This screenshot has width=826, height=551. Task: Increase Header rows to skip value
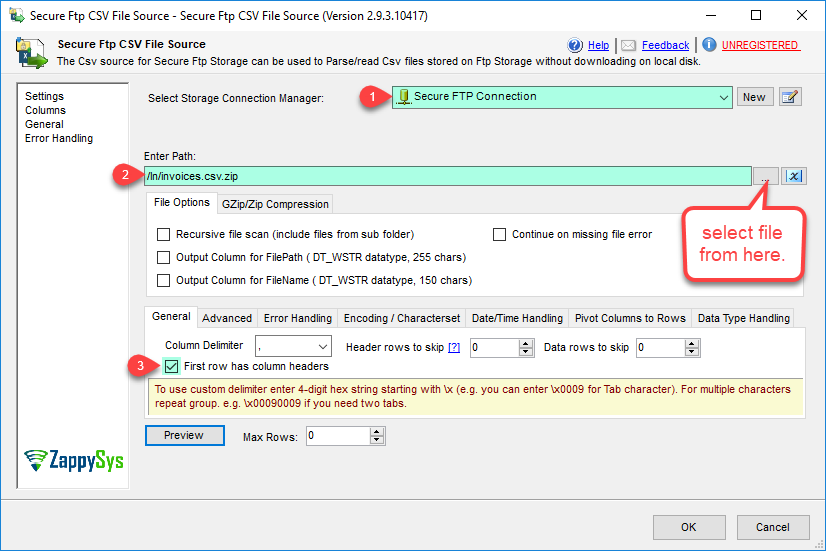[526, 343]
